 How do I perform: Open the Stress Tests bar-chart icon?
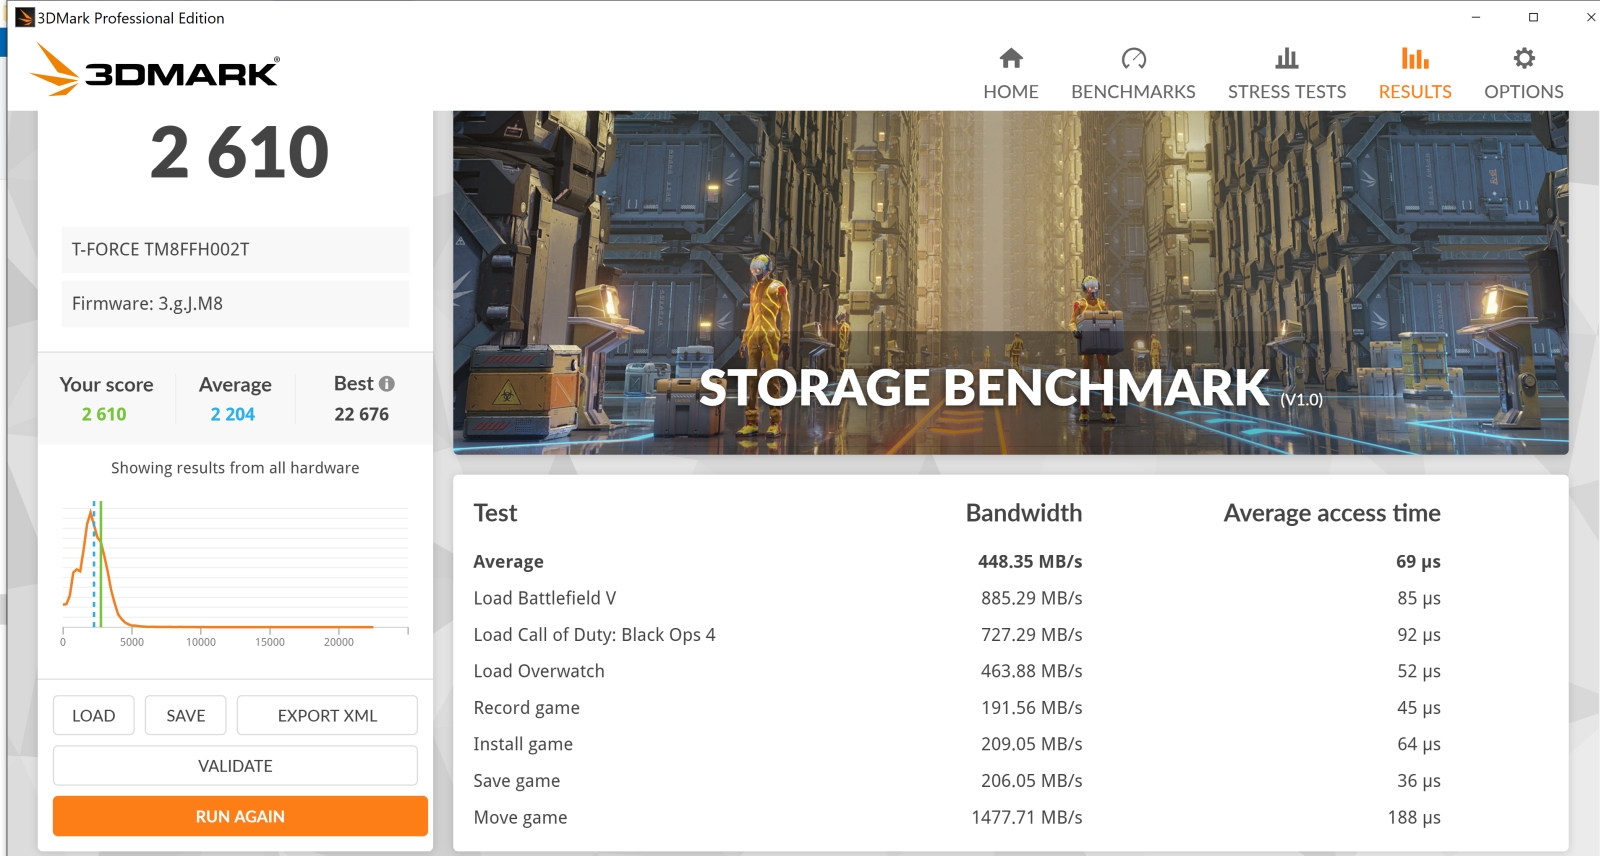pos(1287,58)
